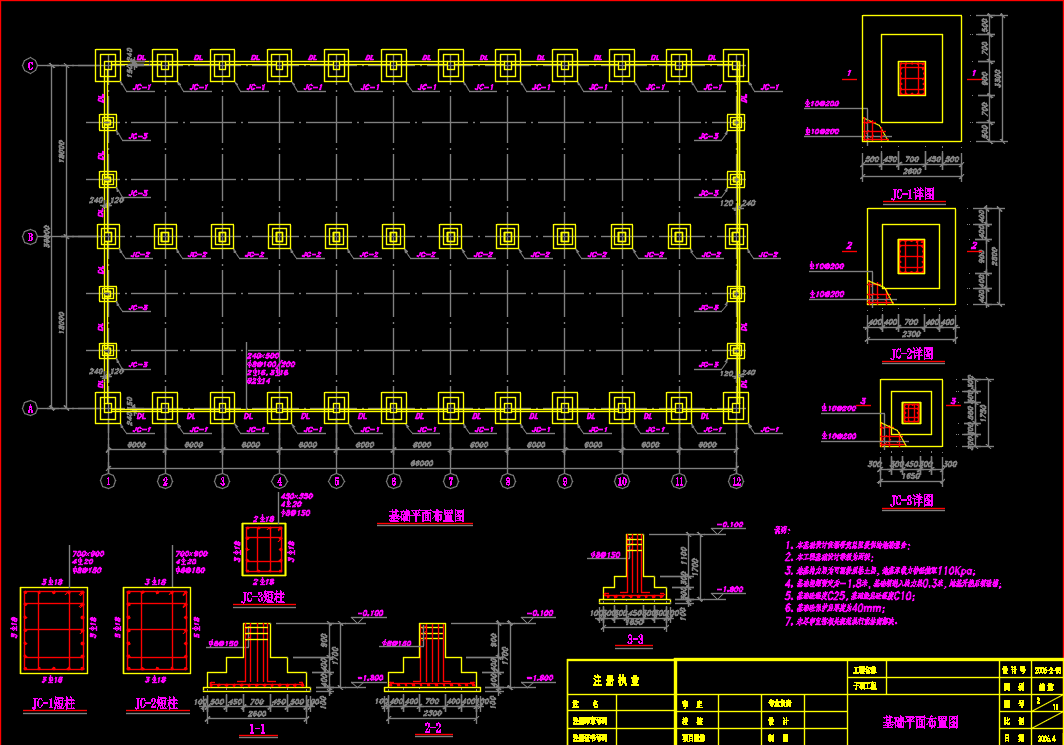The height and width of the screenshot is (745, 1064).
Task: Select note 3 mentioning 110Kpa
Action: pos(881,571)
